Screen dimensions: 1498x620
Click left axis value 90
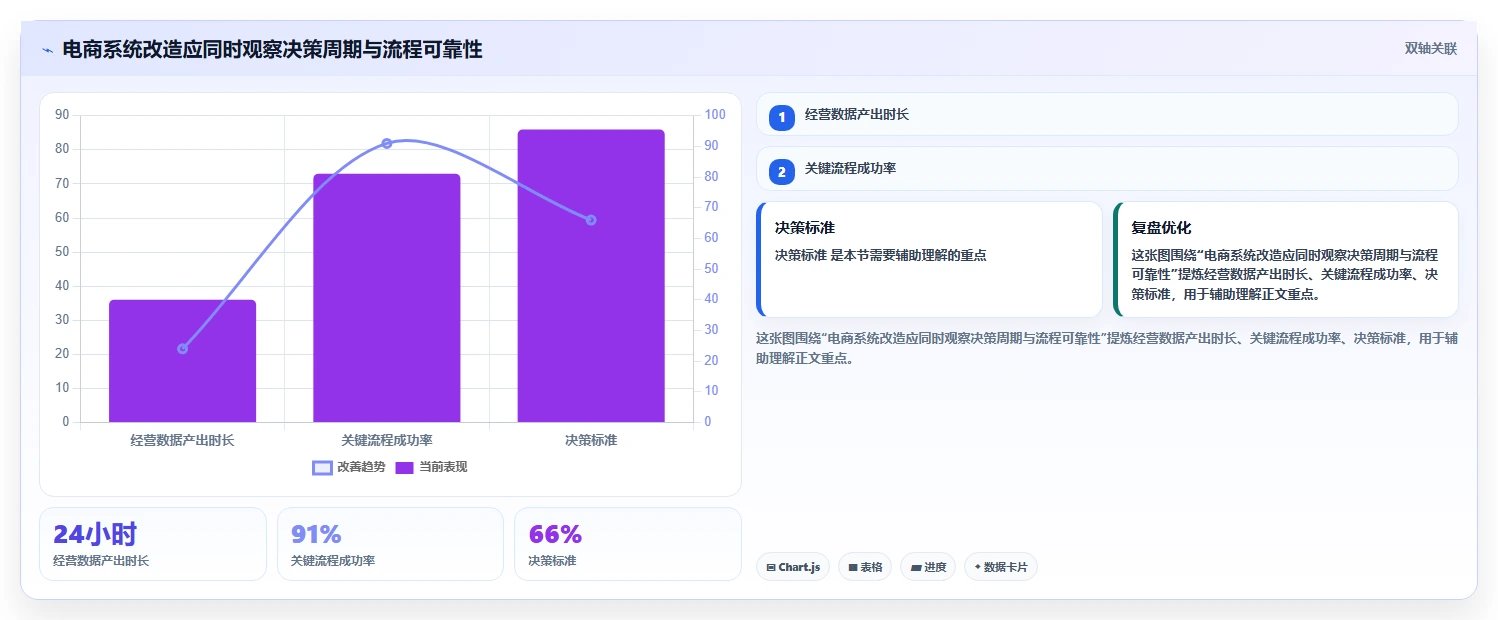click(x=62, y=115)
